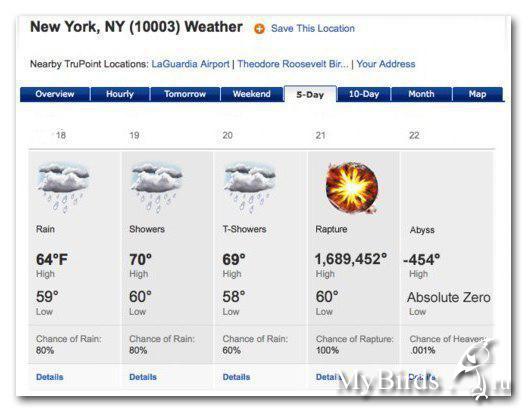Open the LaGuardia Airport location link
The height and width of the screenshot is (412, 532).
click(x=190, y=64)
